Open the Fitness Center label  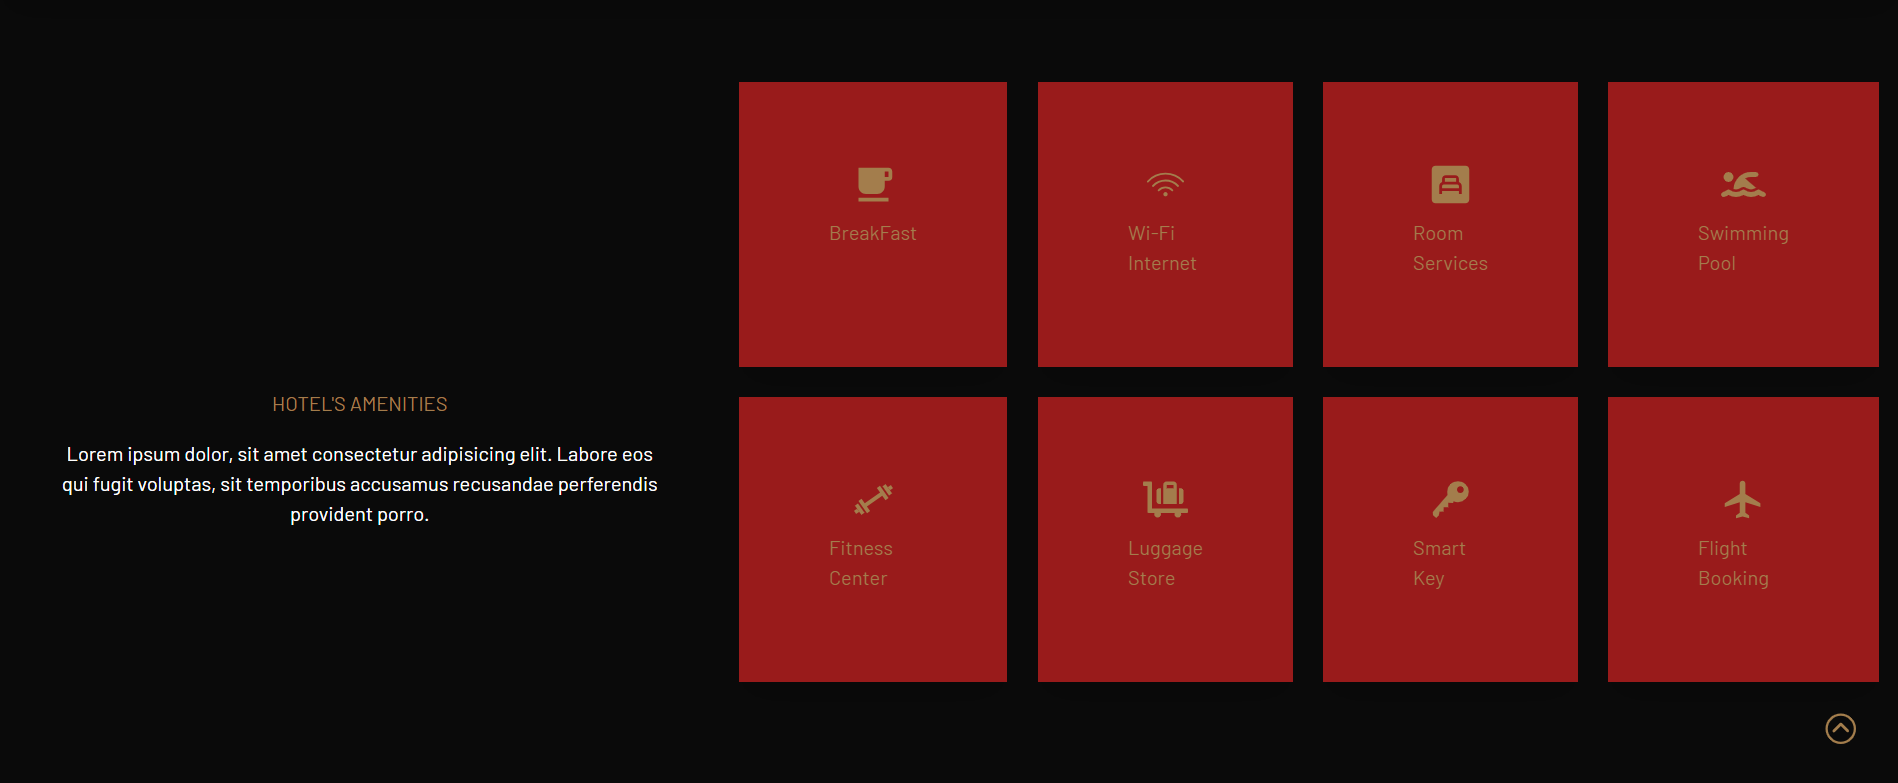point(860,564)
